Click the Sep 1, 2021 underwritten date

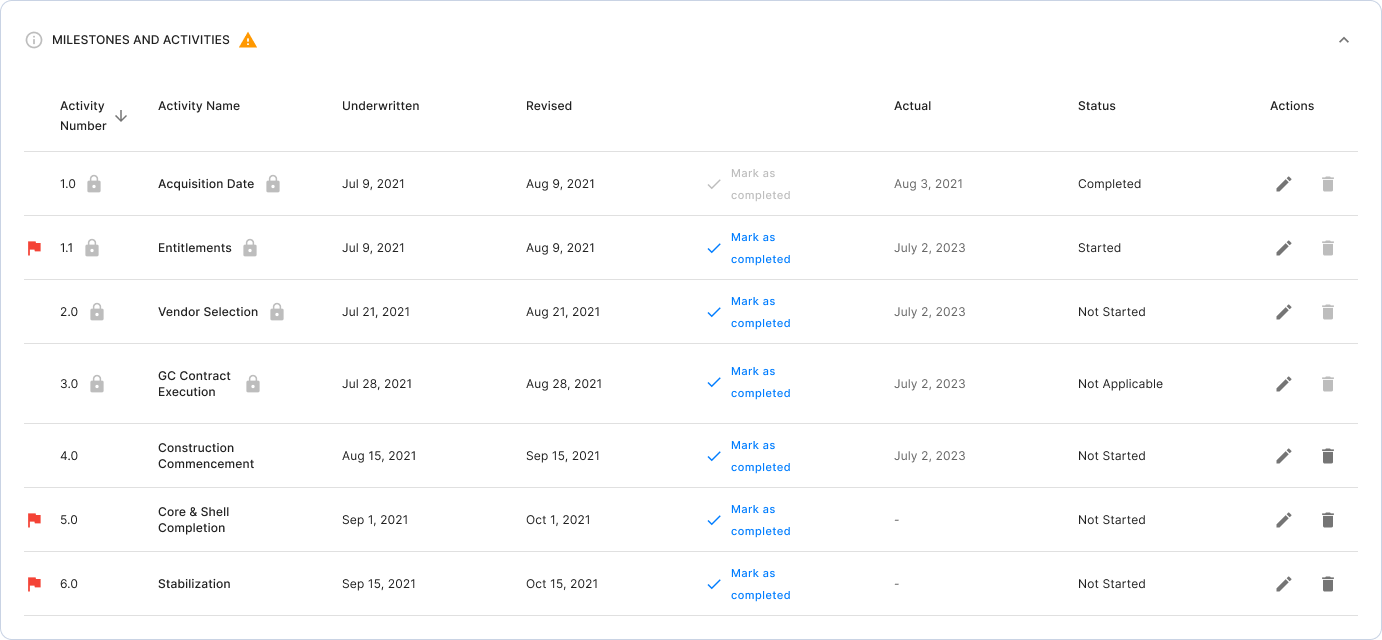coord(375,520)
